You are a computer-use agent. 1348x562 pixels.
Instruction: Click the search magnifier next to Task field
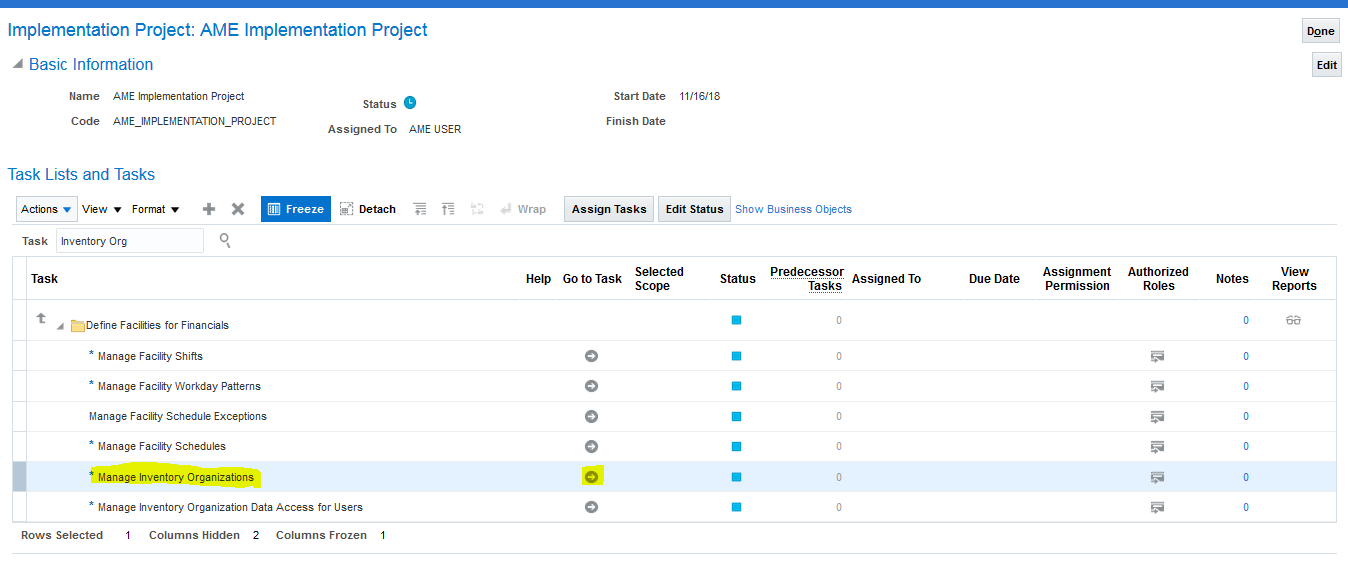[x=225, y=240]
